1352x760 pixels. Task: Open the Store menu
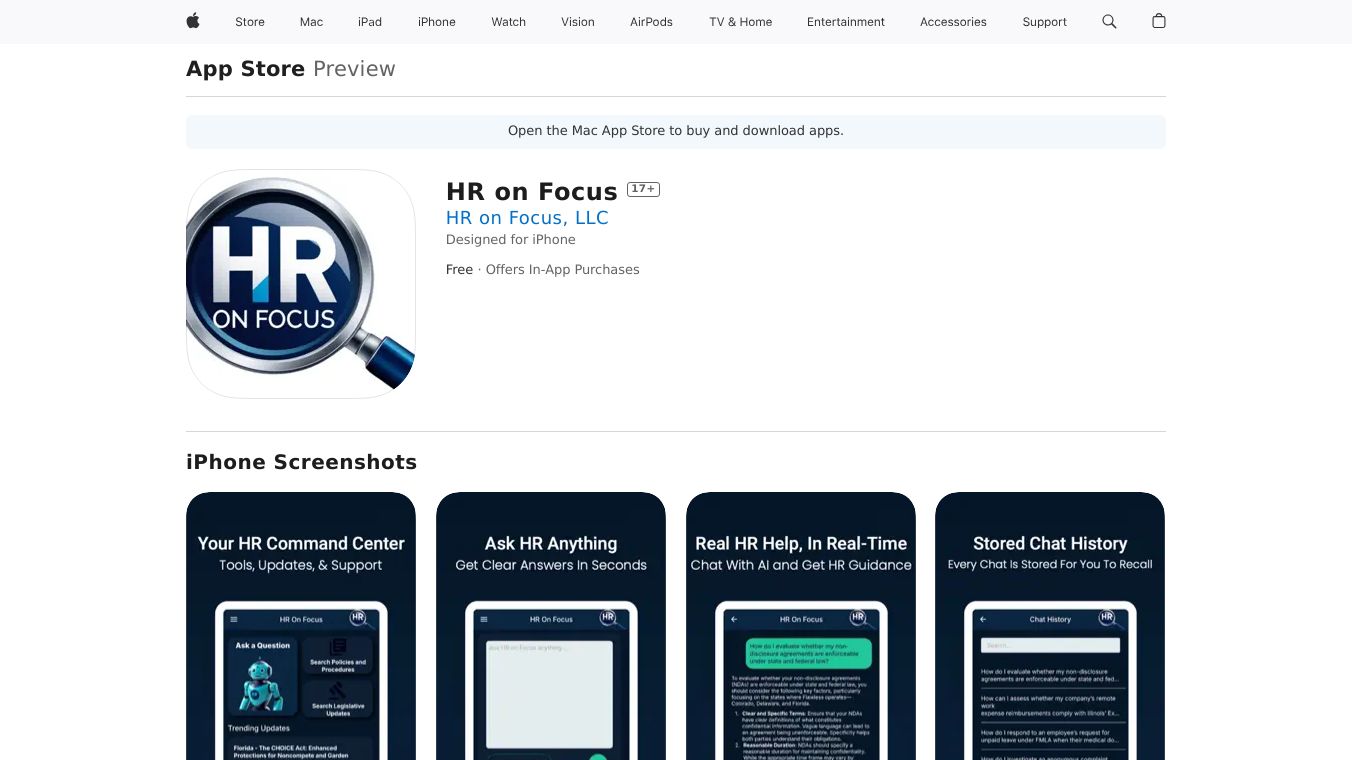250,22
